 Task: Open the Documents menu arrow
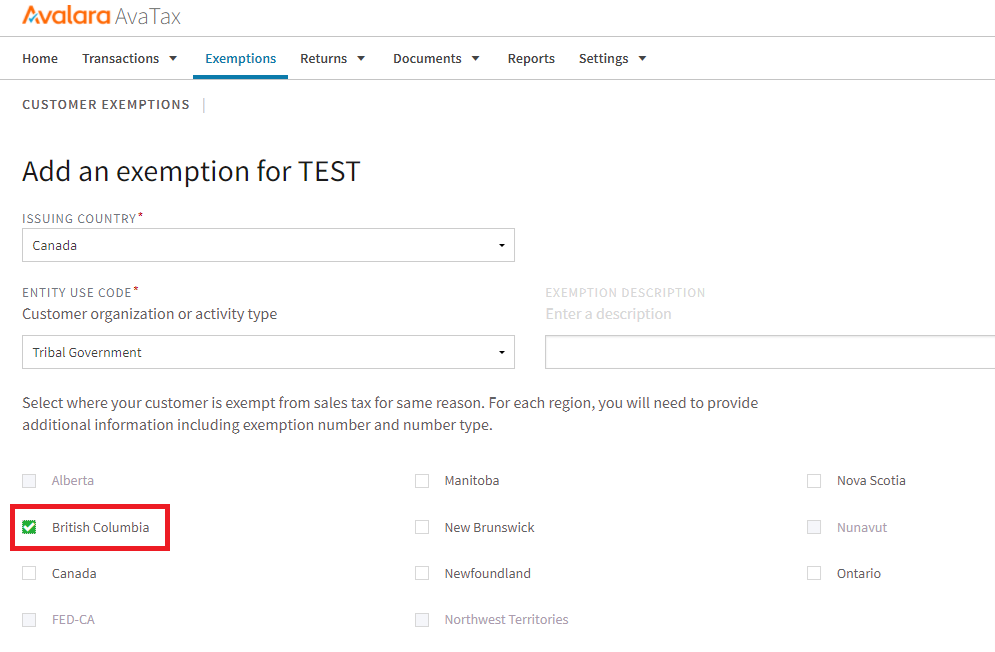pyautogui.click(x=476, y=59)
